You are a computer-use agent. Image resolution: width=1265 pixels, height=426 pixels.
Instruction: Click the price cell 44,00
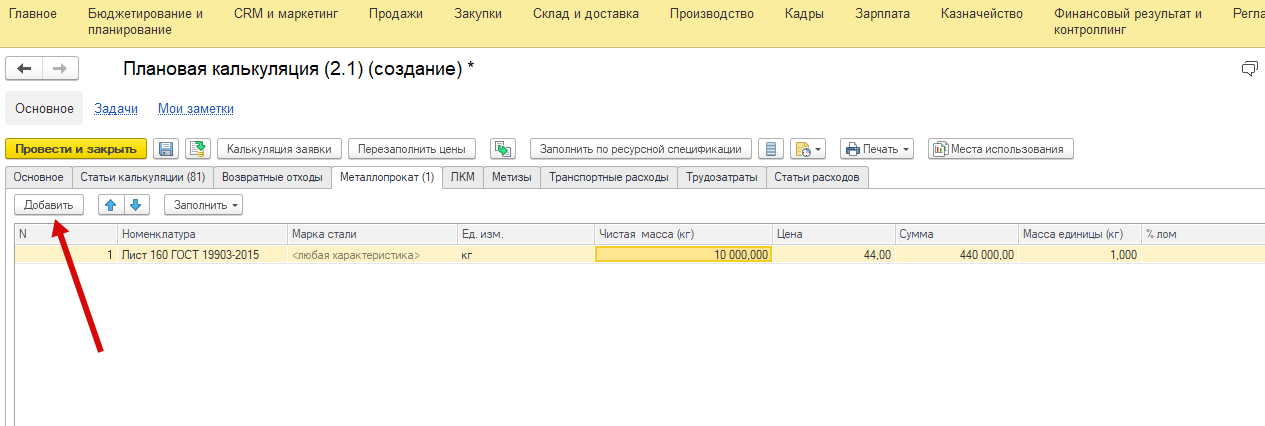tap(833, 255)
